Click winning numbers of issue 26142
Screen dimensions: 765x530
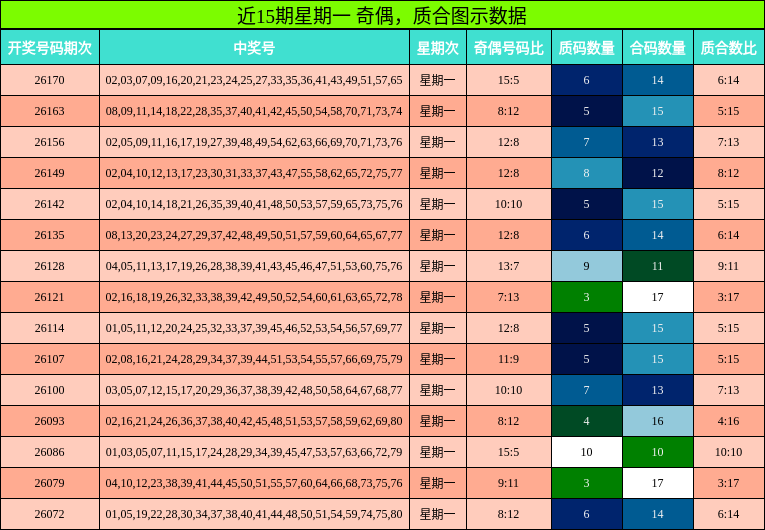(254, 204)
